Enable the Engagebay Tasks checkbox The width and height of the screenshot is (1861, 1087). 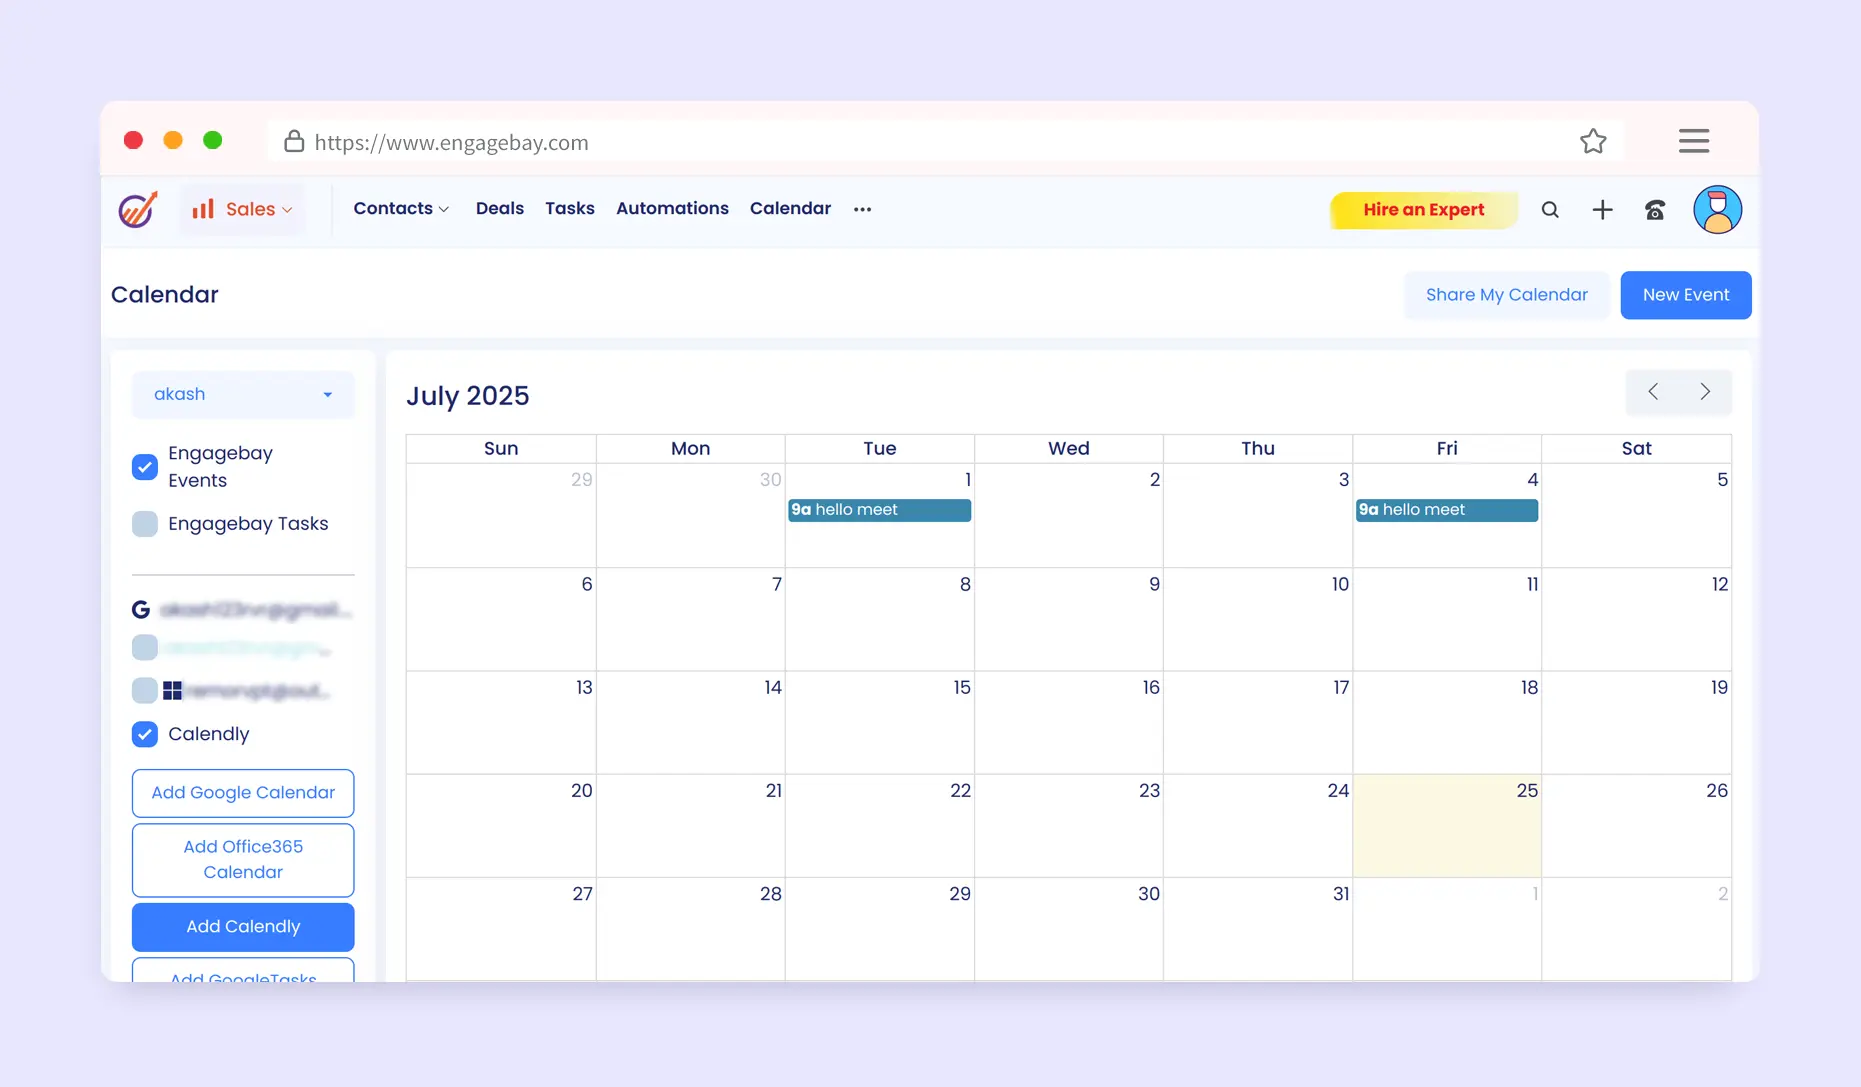click(x=145, y=524)
